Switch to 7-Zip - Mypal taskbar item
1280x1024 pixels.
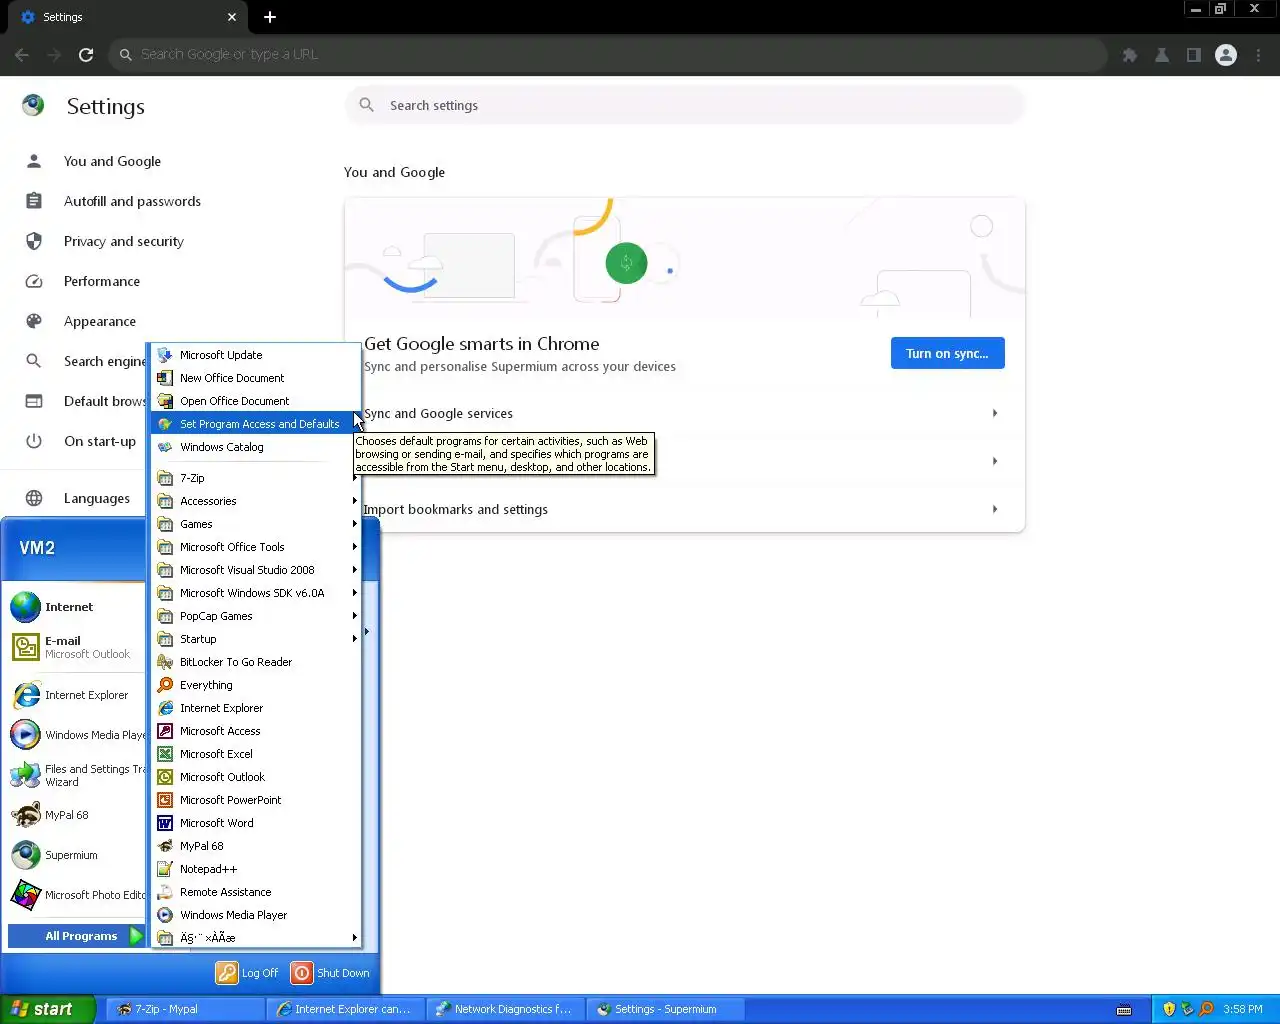(x=185, y=1009)
